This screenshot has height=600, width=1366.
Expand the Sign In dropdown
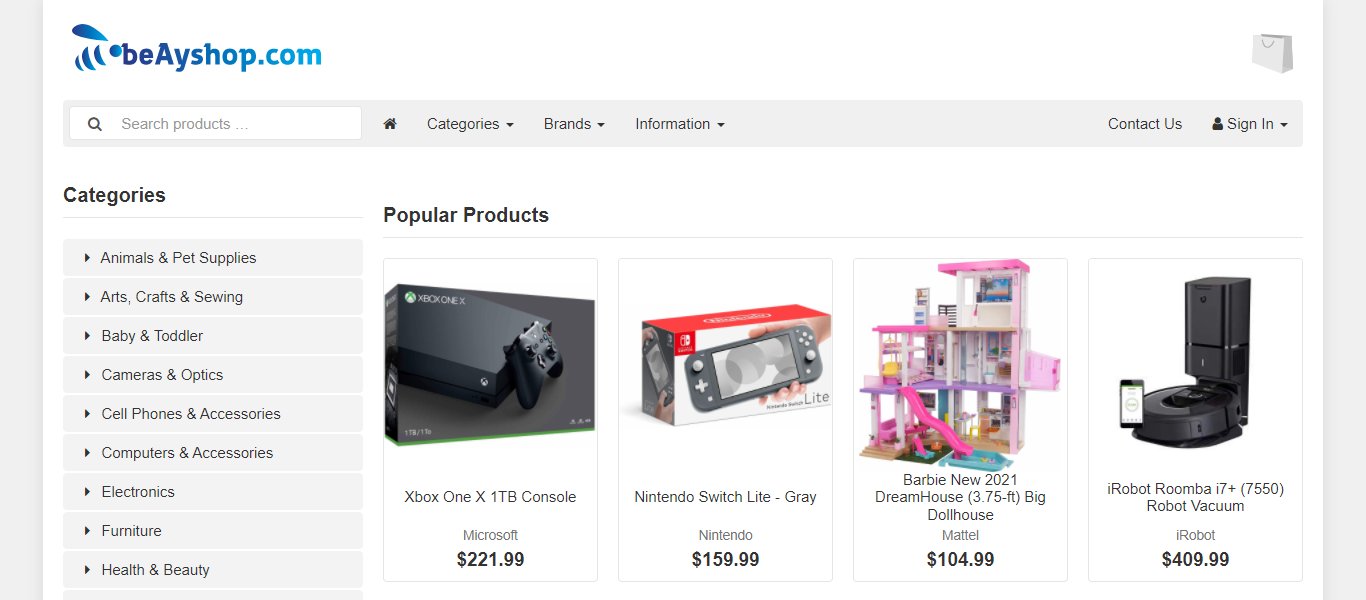pos(1250,124)
